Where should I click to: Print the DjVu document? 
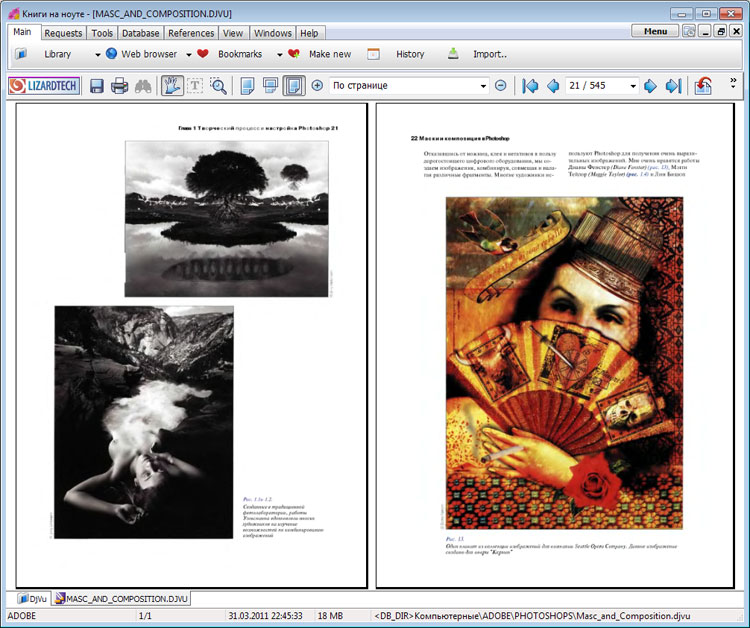click(x=120, y=86)
